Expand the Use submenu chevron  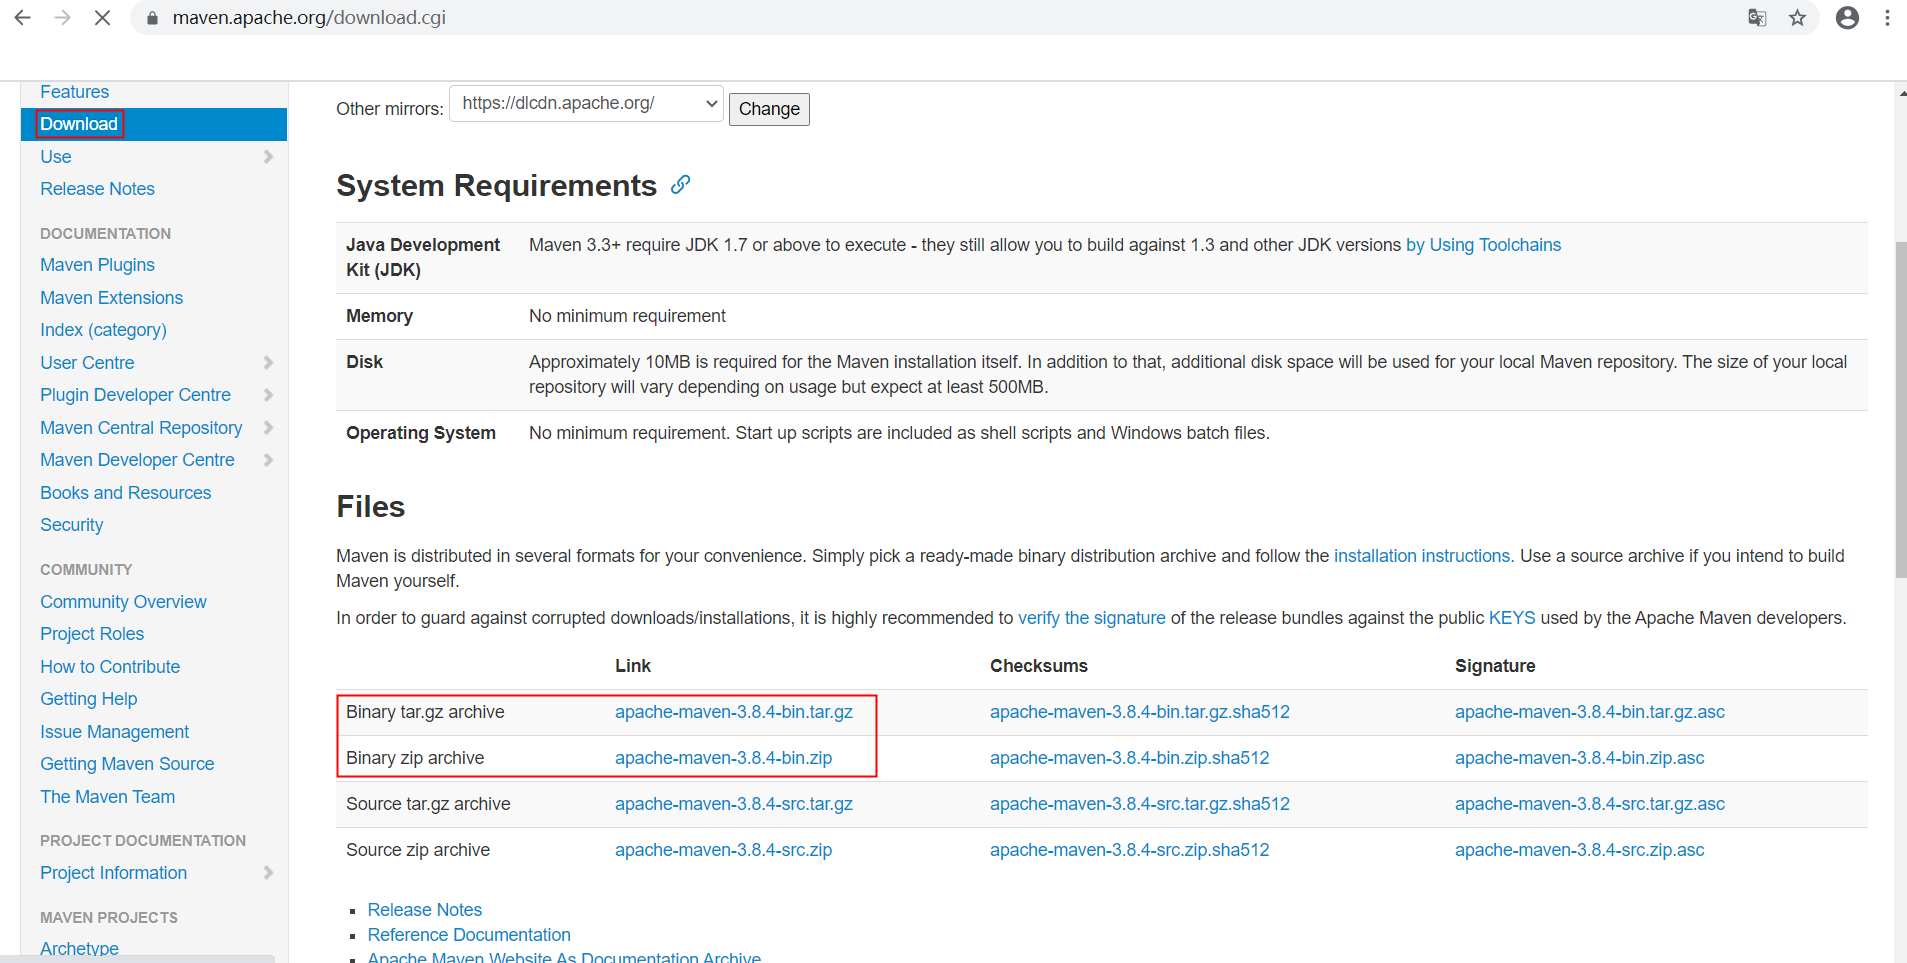coord(268,157)
